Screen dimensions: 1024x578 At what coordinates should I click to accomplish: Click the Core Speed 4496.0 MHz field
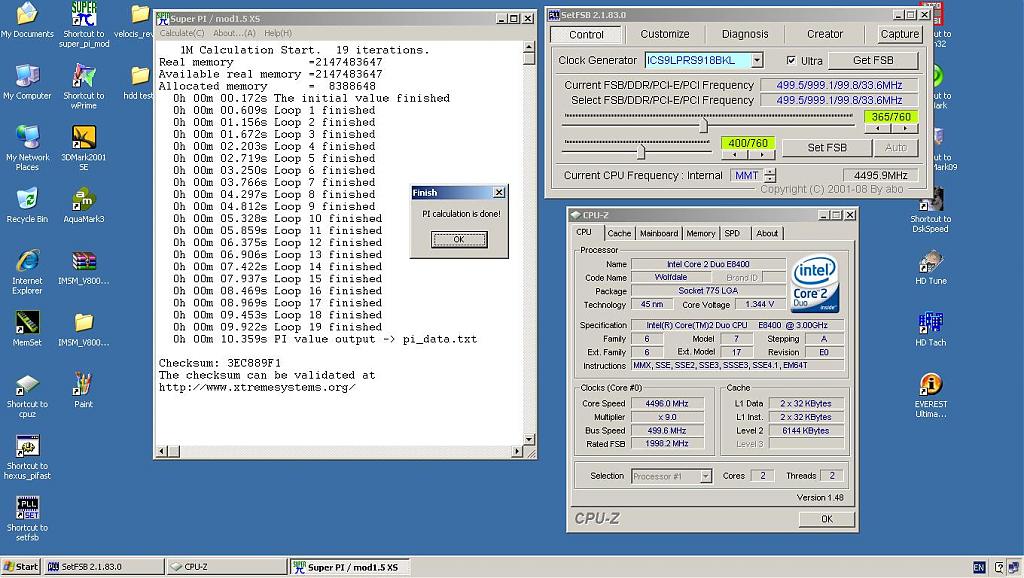click(667, 404)
